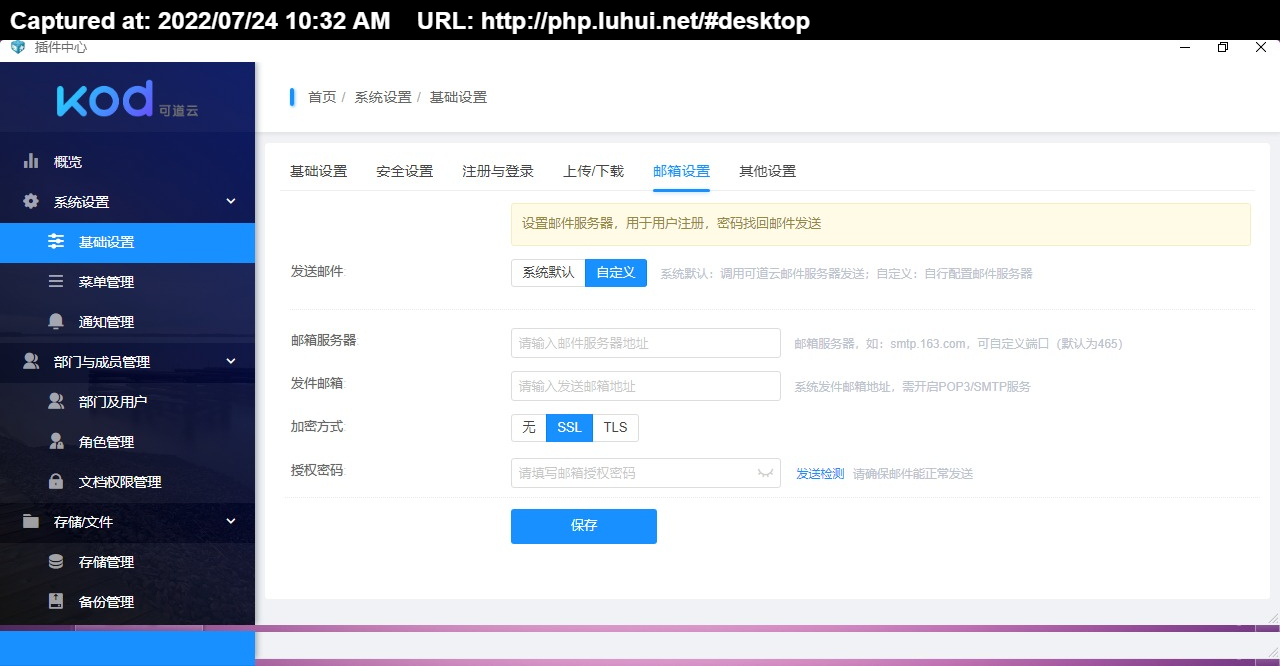Select 系统默认 for 发送邮件

click(x=548, y=273)
